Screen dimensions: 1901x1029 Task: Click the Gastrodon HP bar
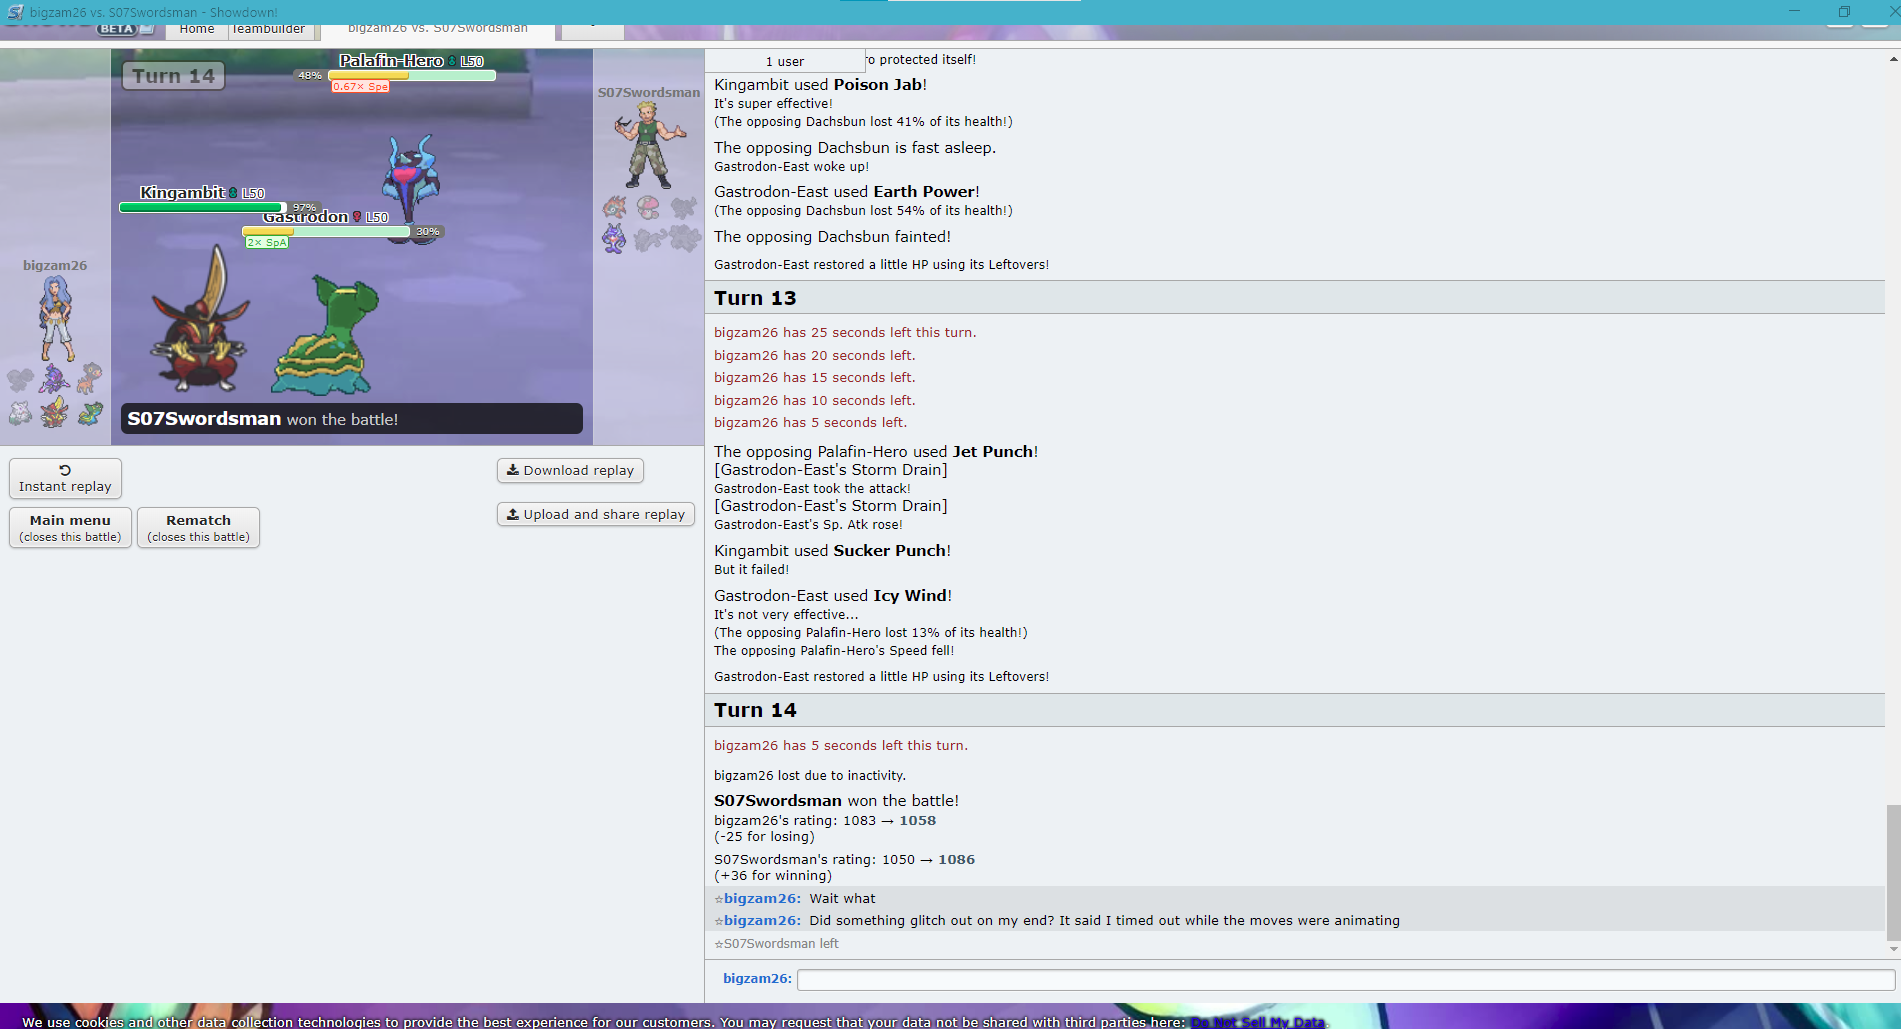pyautogui.click(x=327, y=231)
